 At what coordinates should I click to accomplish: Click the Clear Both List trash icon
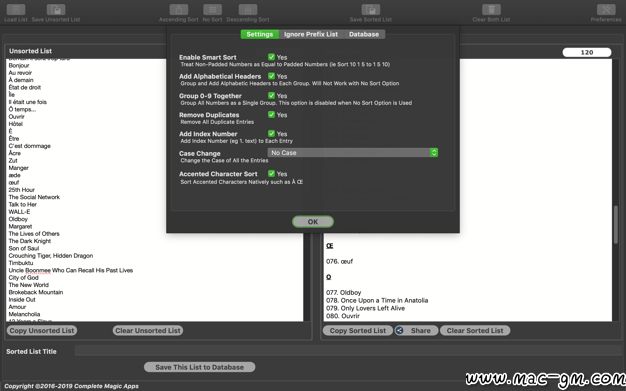(x=491, y=10)
